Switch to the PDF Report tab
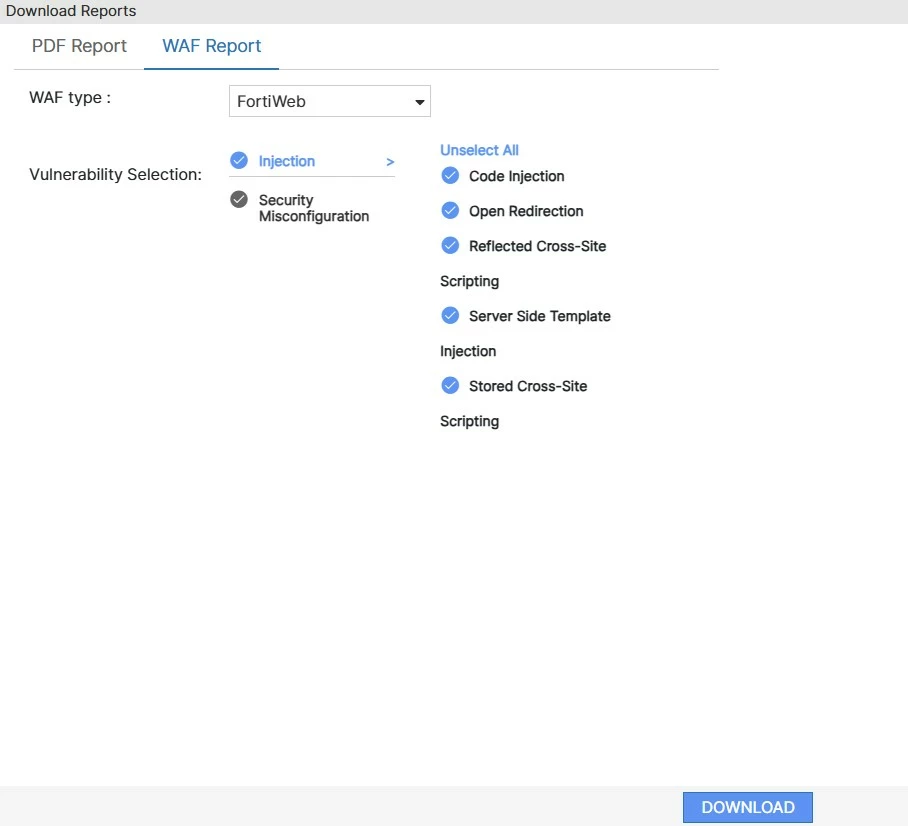The image size is (908, 826). (79, 46)
